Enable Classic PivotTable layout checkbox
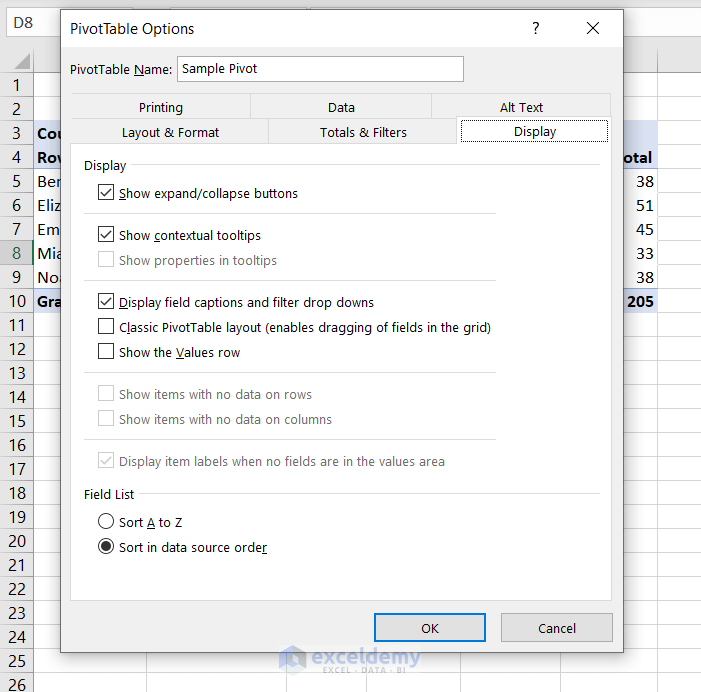Image resolution: width=701 pixels, height=692 pixels. tap(106, 326)
